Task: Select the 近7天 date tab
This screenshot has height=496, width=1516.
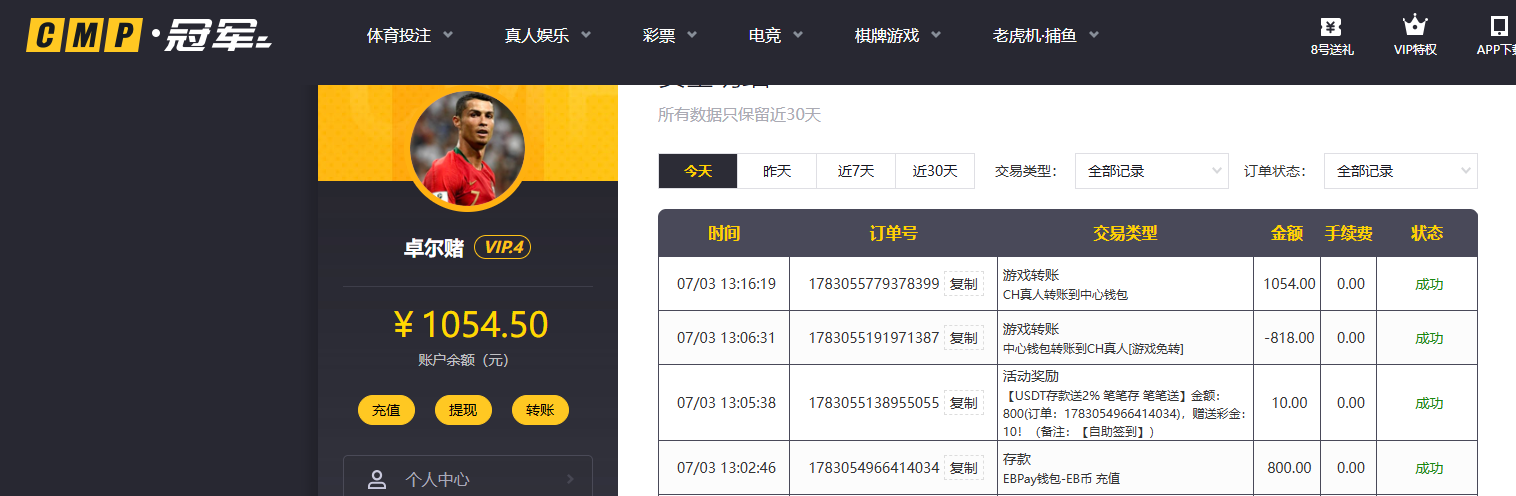Action: (x=856, y=171)
